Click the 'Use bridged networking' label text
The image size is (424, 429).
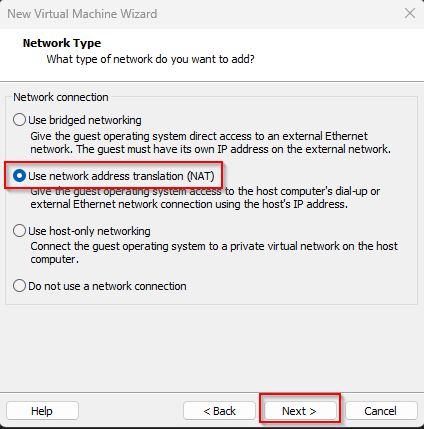[x=85, y=120]
